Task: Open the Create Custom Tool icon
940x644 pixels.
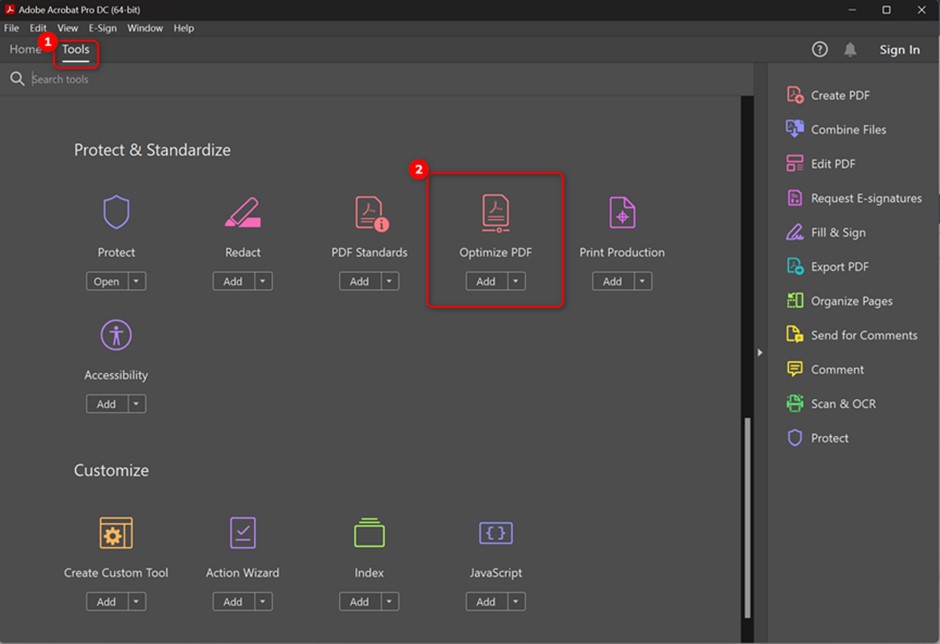Action: 116,533
